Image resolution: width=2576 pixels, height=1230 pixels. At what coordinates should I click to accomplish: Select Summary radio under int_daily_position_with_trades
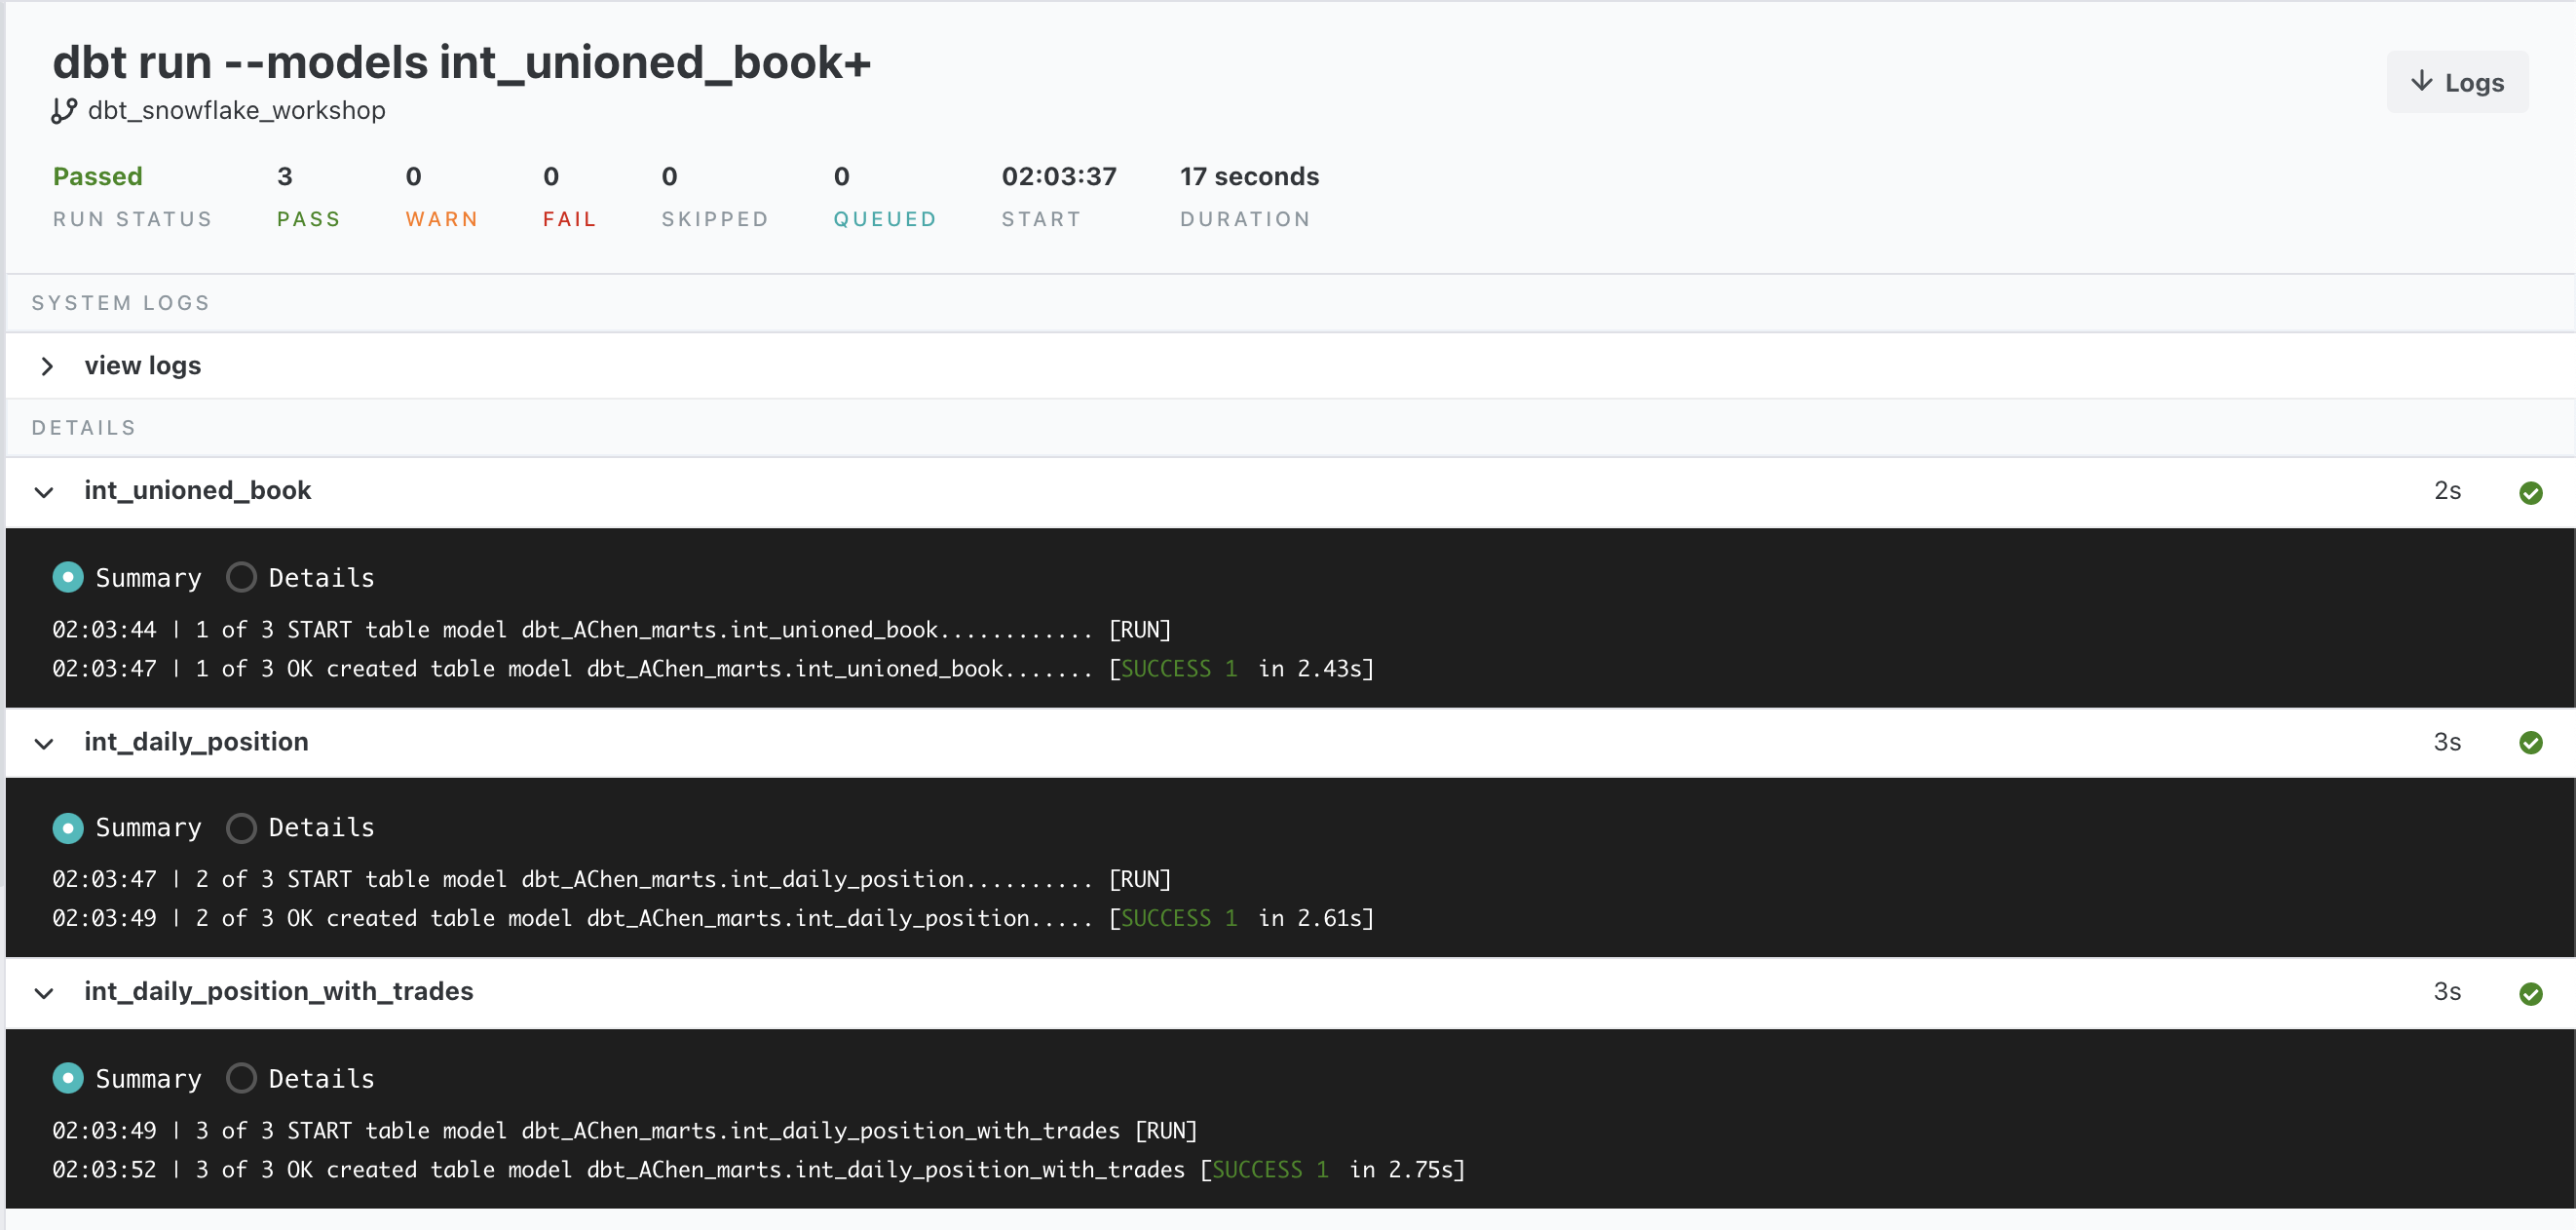(x=68, y=1078)
